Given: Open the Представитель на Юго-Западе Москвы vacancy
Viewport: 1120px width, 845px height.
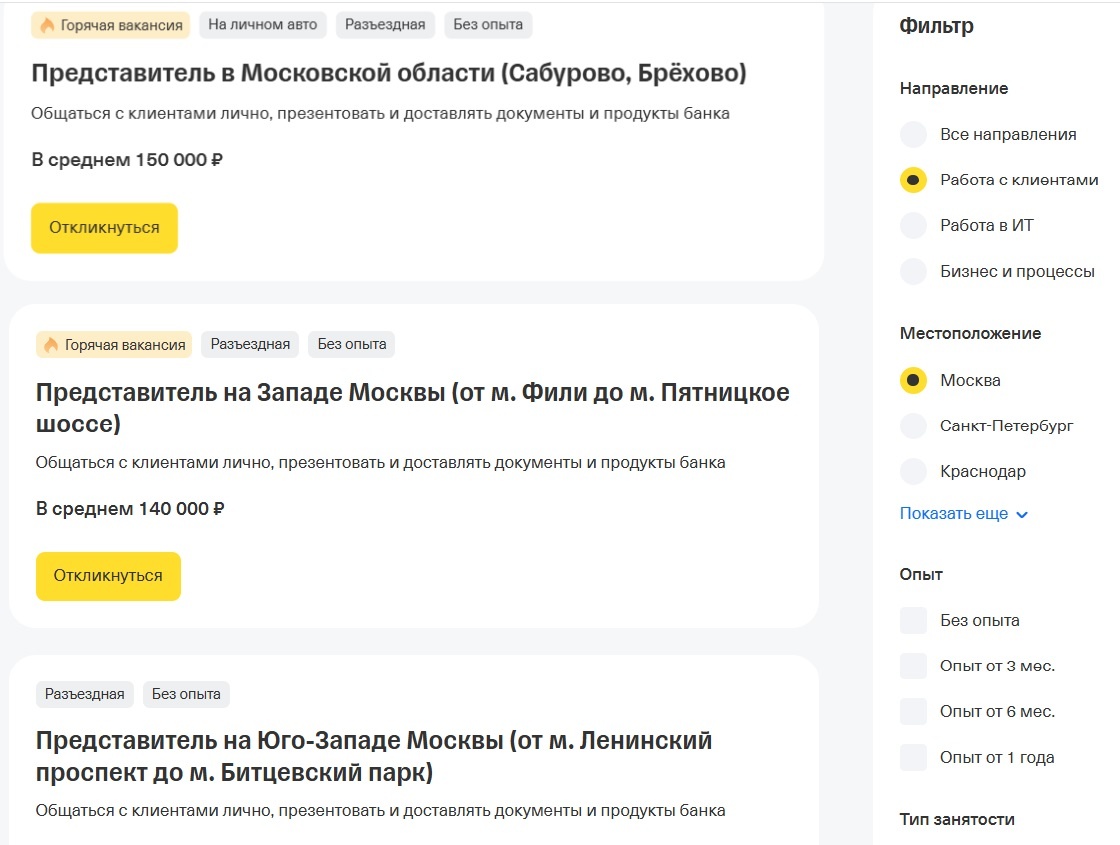Looking at the screenshot, I should (373, 757).
